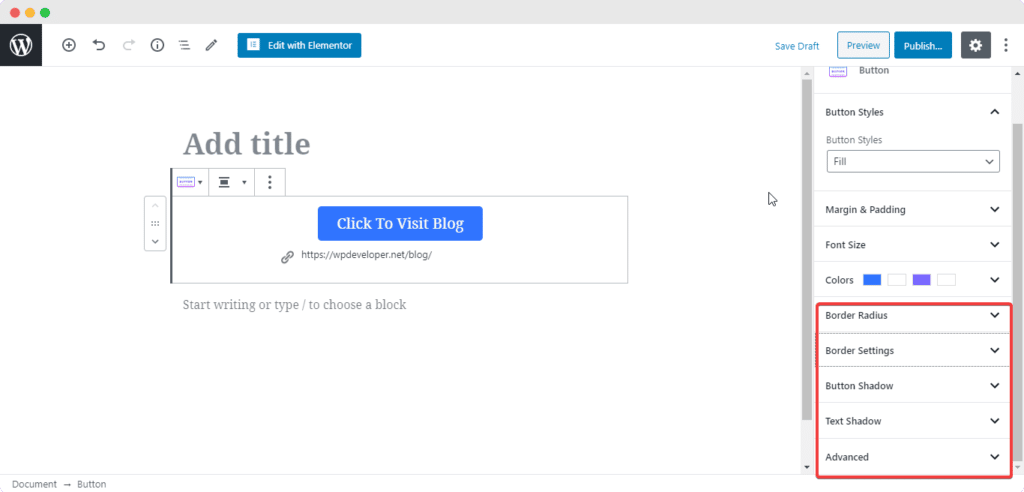The width and height of the screenshot is (1024, 492).
Task: Select the blue color swatch in Colors
Action: [871, 280]
